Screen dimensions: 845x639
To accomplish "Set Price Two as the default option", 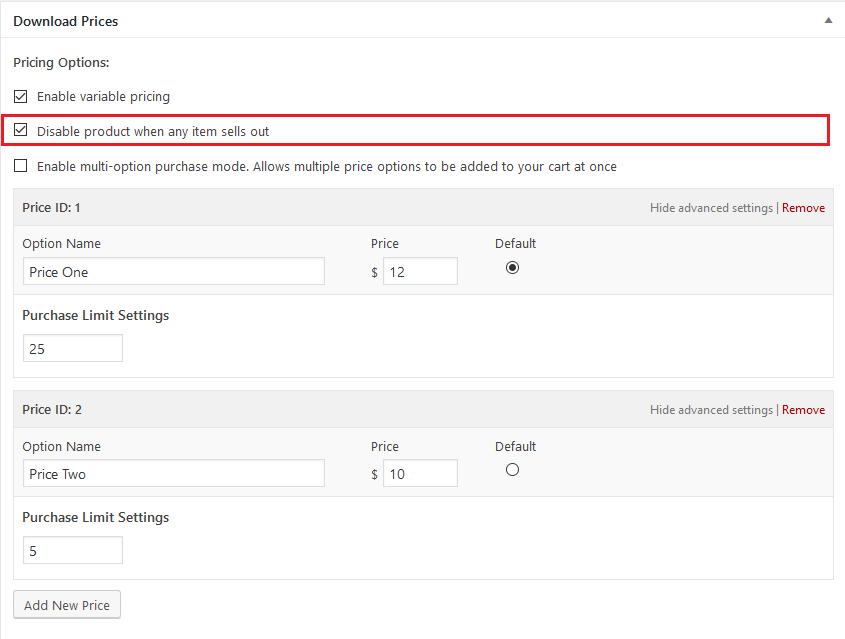I will (513, 469).
